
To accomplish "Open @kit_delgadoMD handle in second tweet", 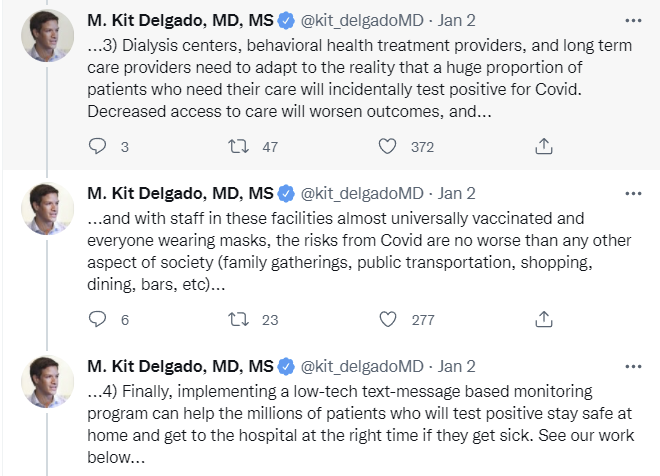I will [362, 194].
